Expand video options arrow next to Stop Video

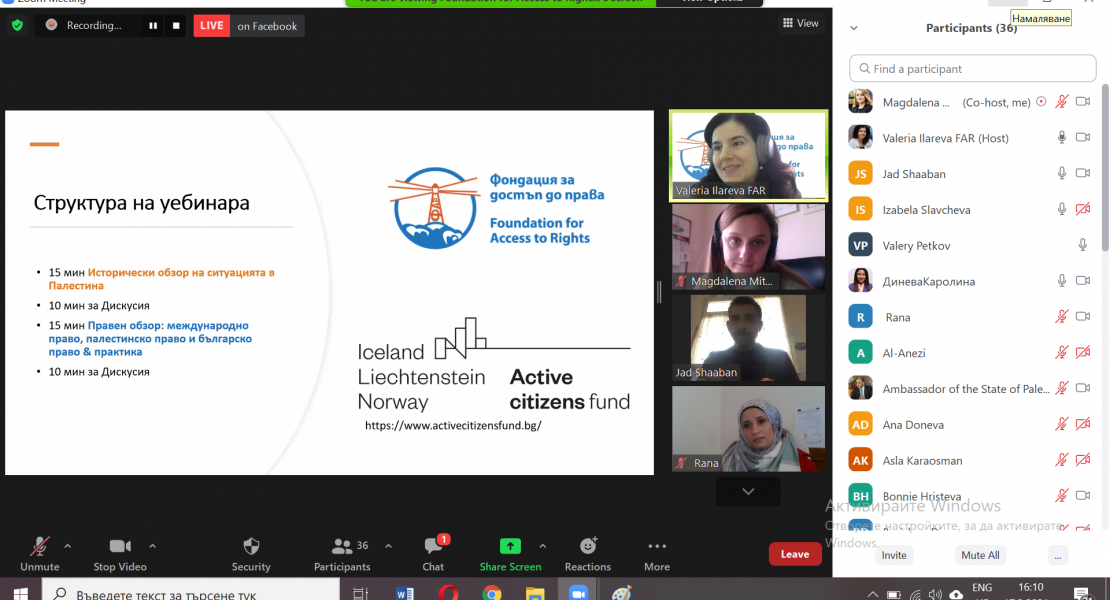tap(152, 546)
